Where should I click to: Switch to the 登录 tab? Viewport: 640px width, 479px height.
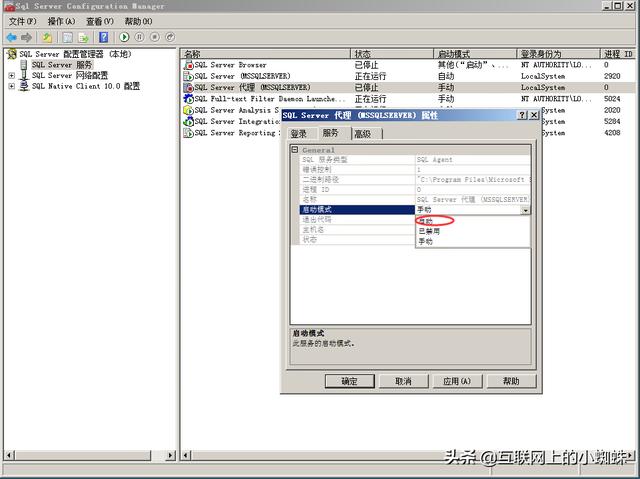point(299,134)
